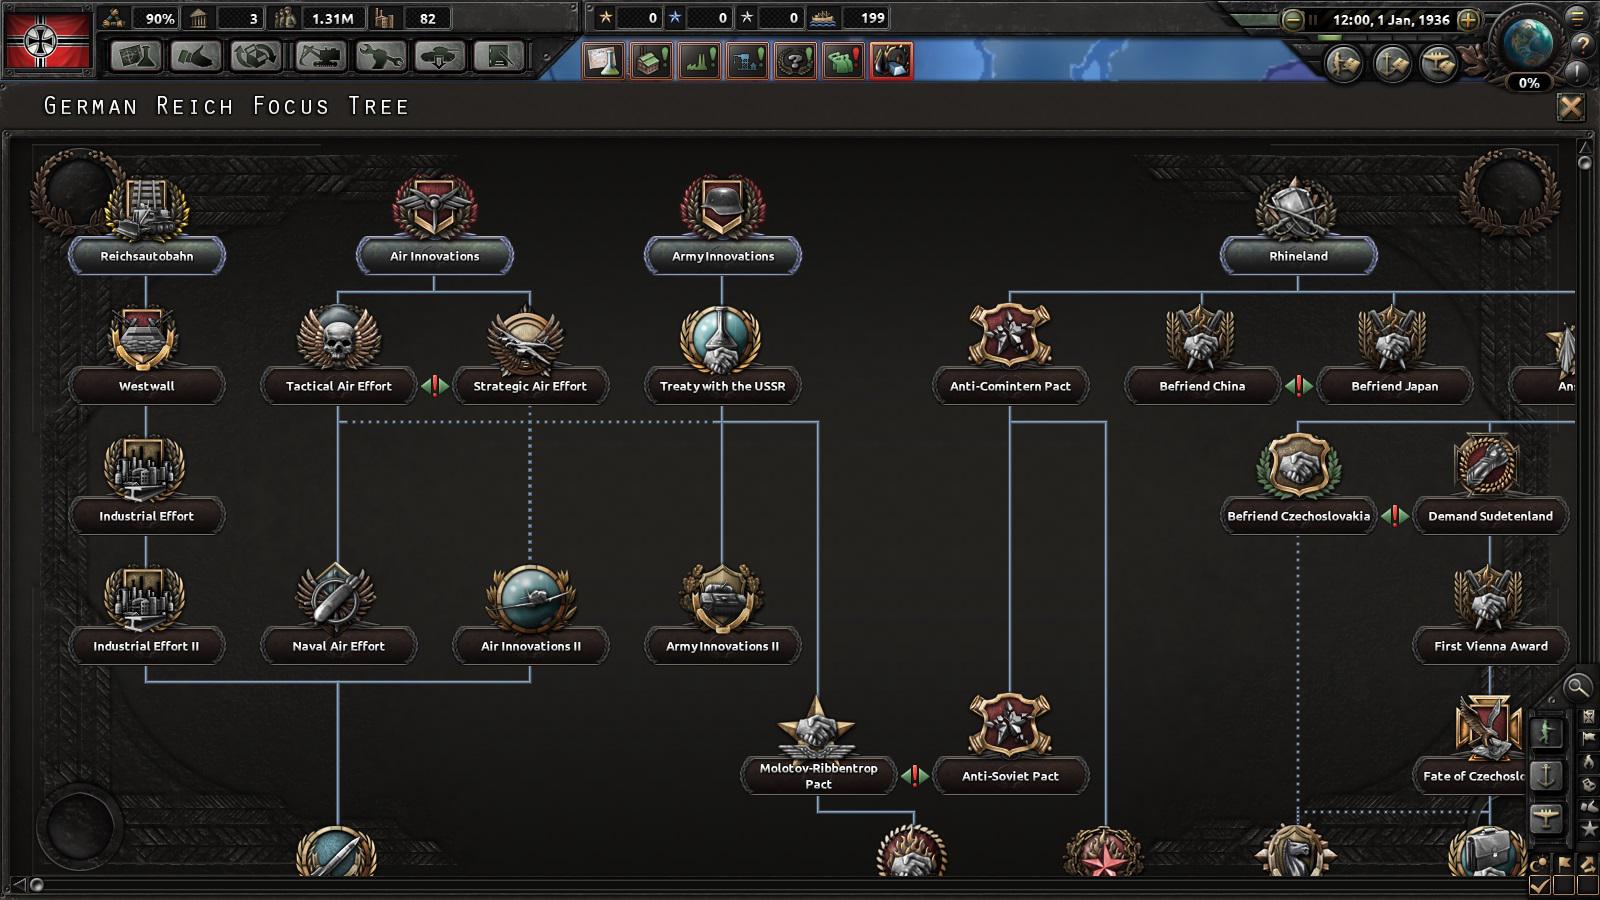Select the Industrial Effort II focus
Viewport: 1600px width, 900px height.
pyautogui.click(x=147, y=646)
